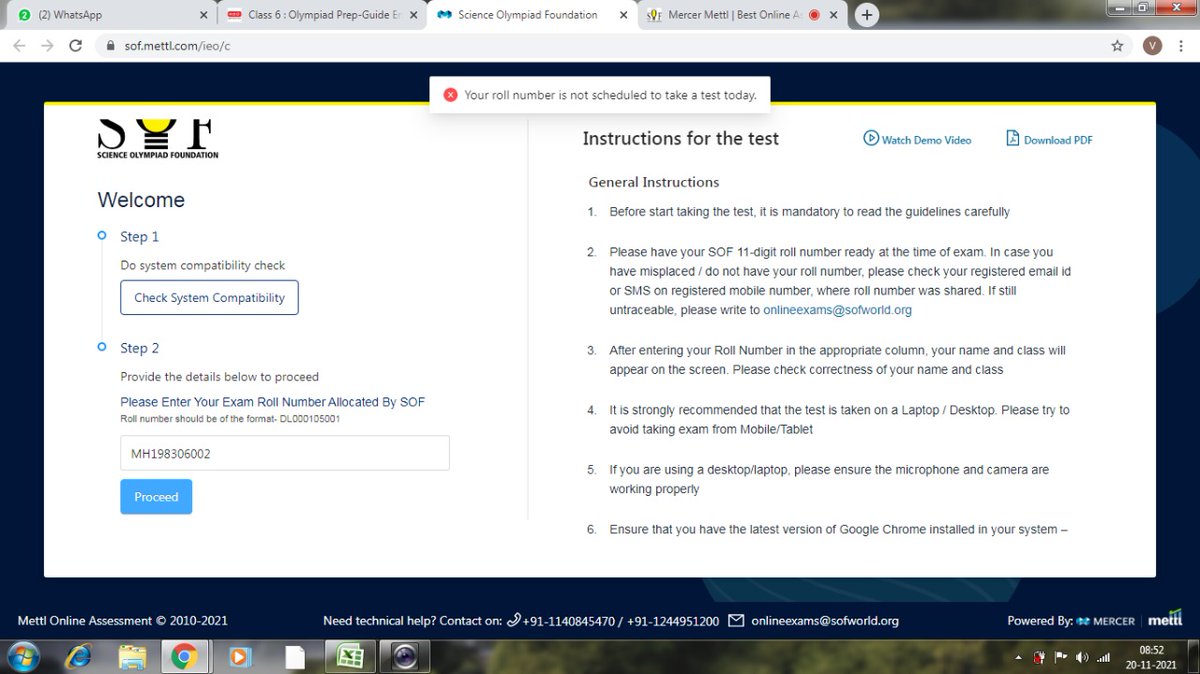
Task: Click the red error icon in the notification
Action: click(x=450, y=95)
